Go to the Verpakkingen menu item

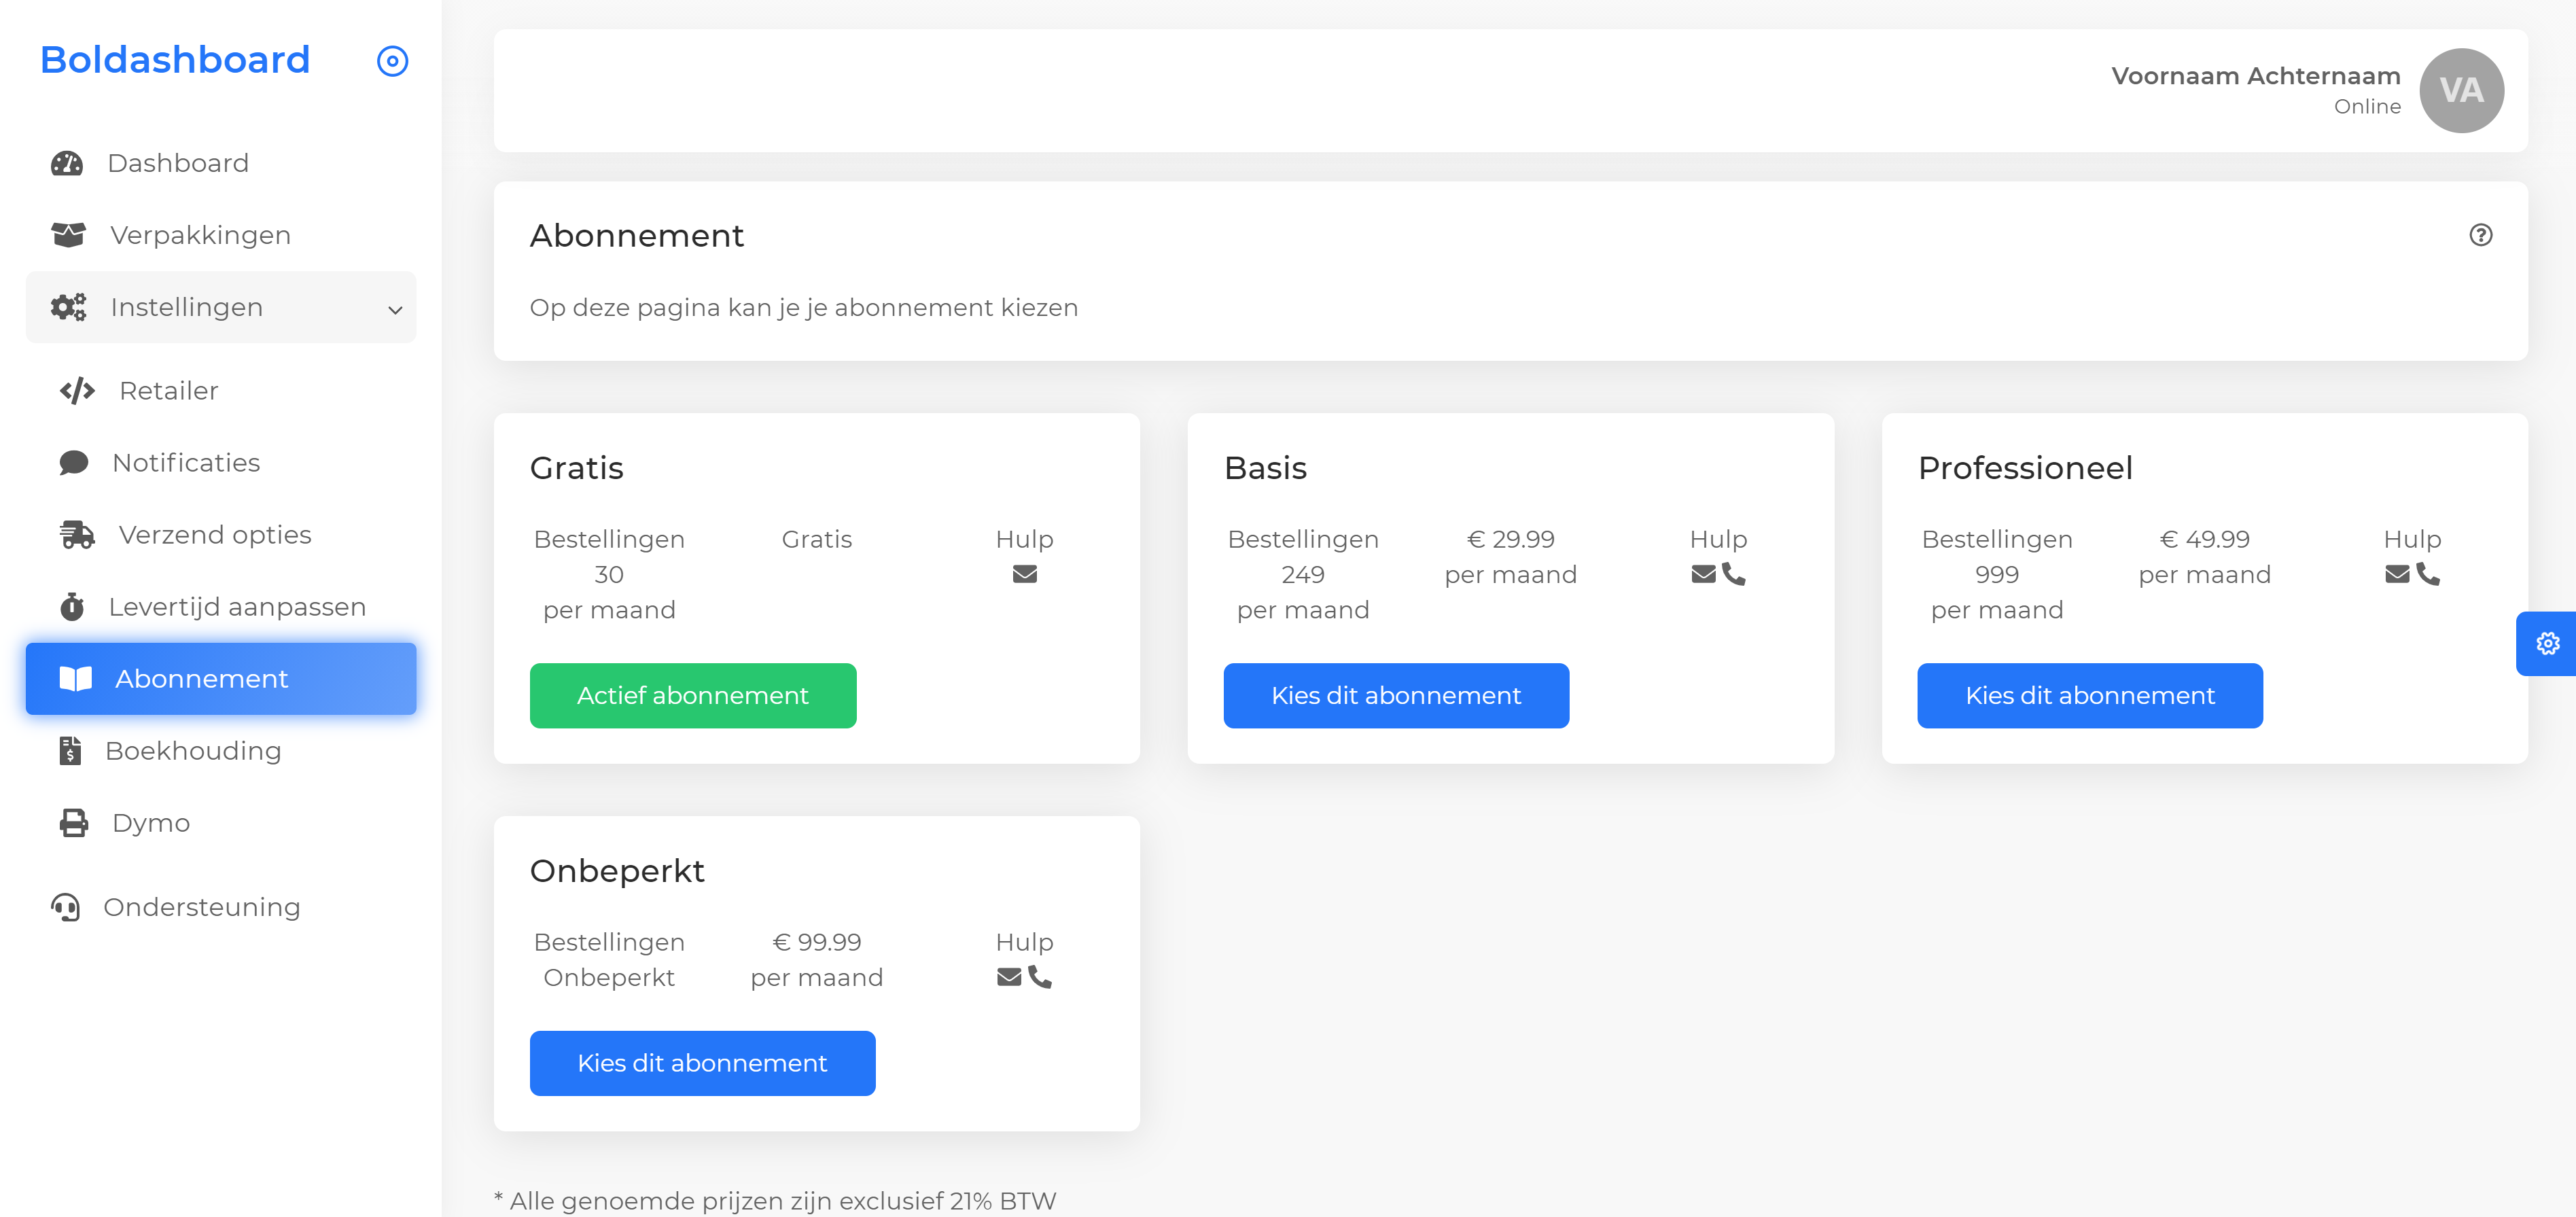[x=200, y=235]
